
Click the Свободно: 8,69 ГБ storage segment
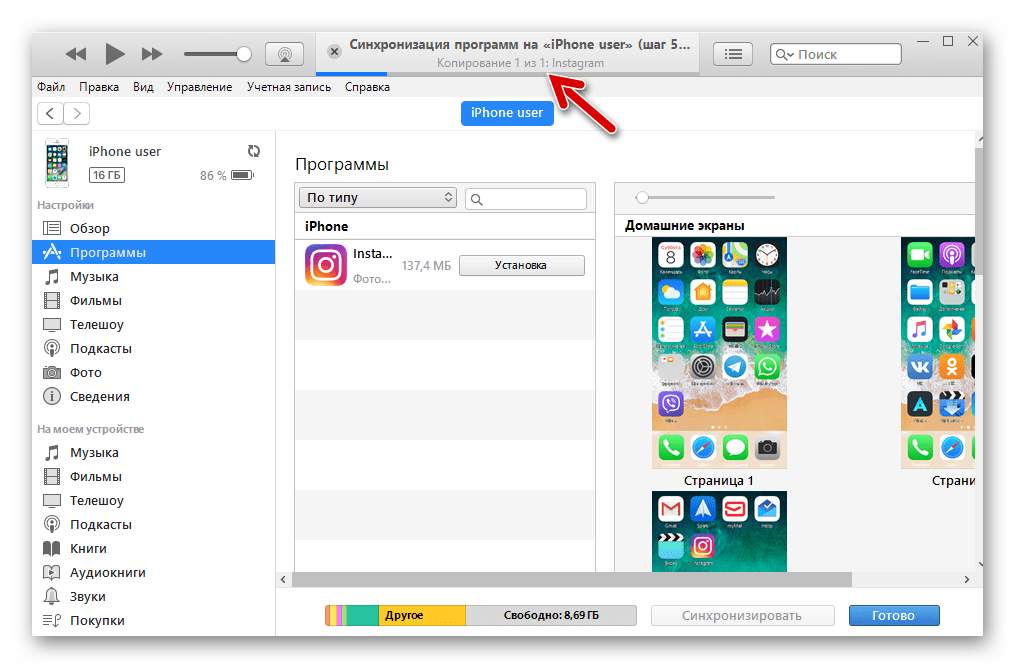(x=551, y=615)
